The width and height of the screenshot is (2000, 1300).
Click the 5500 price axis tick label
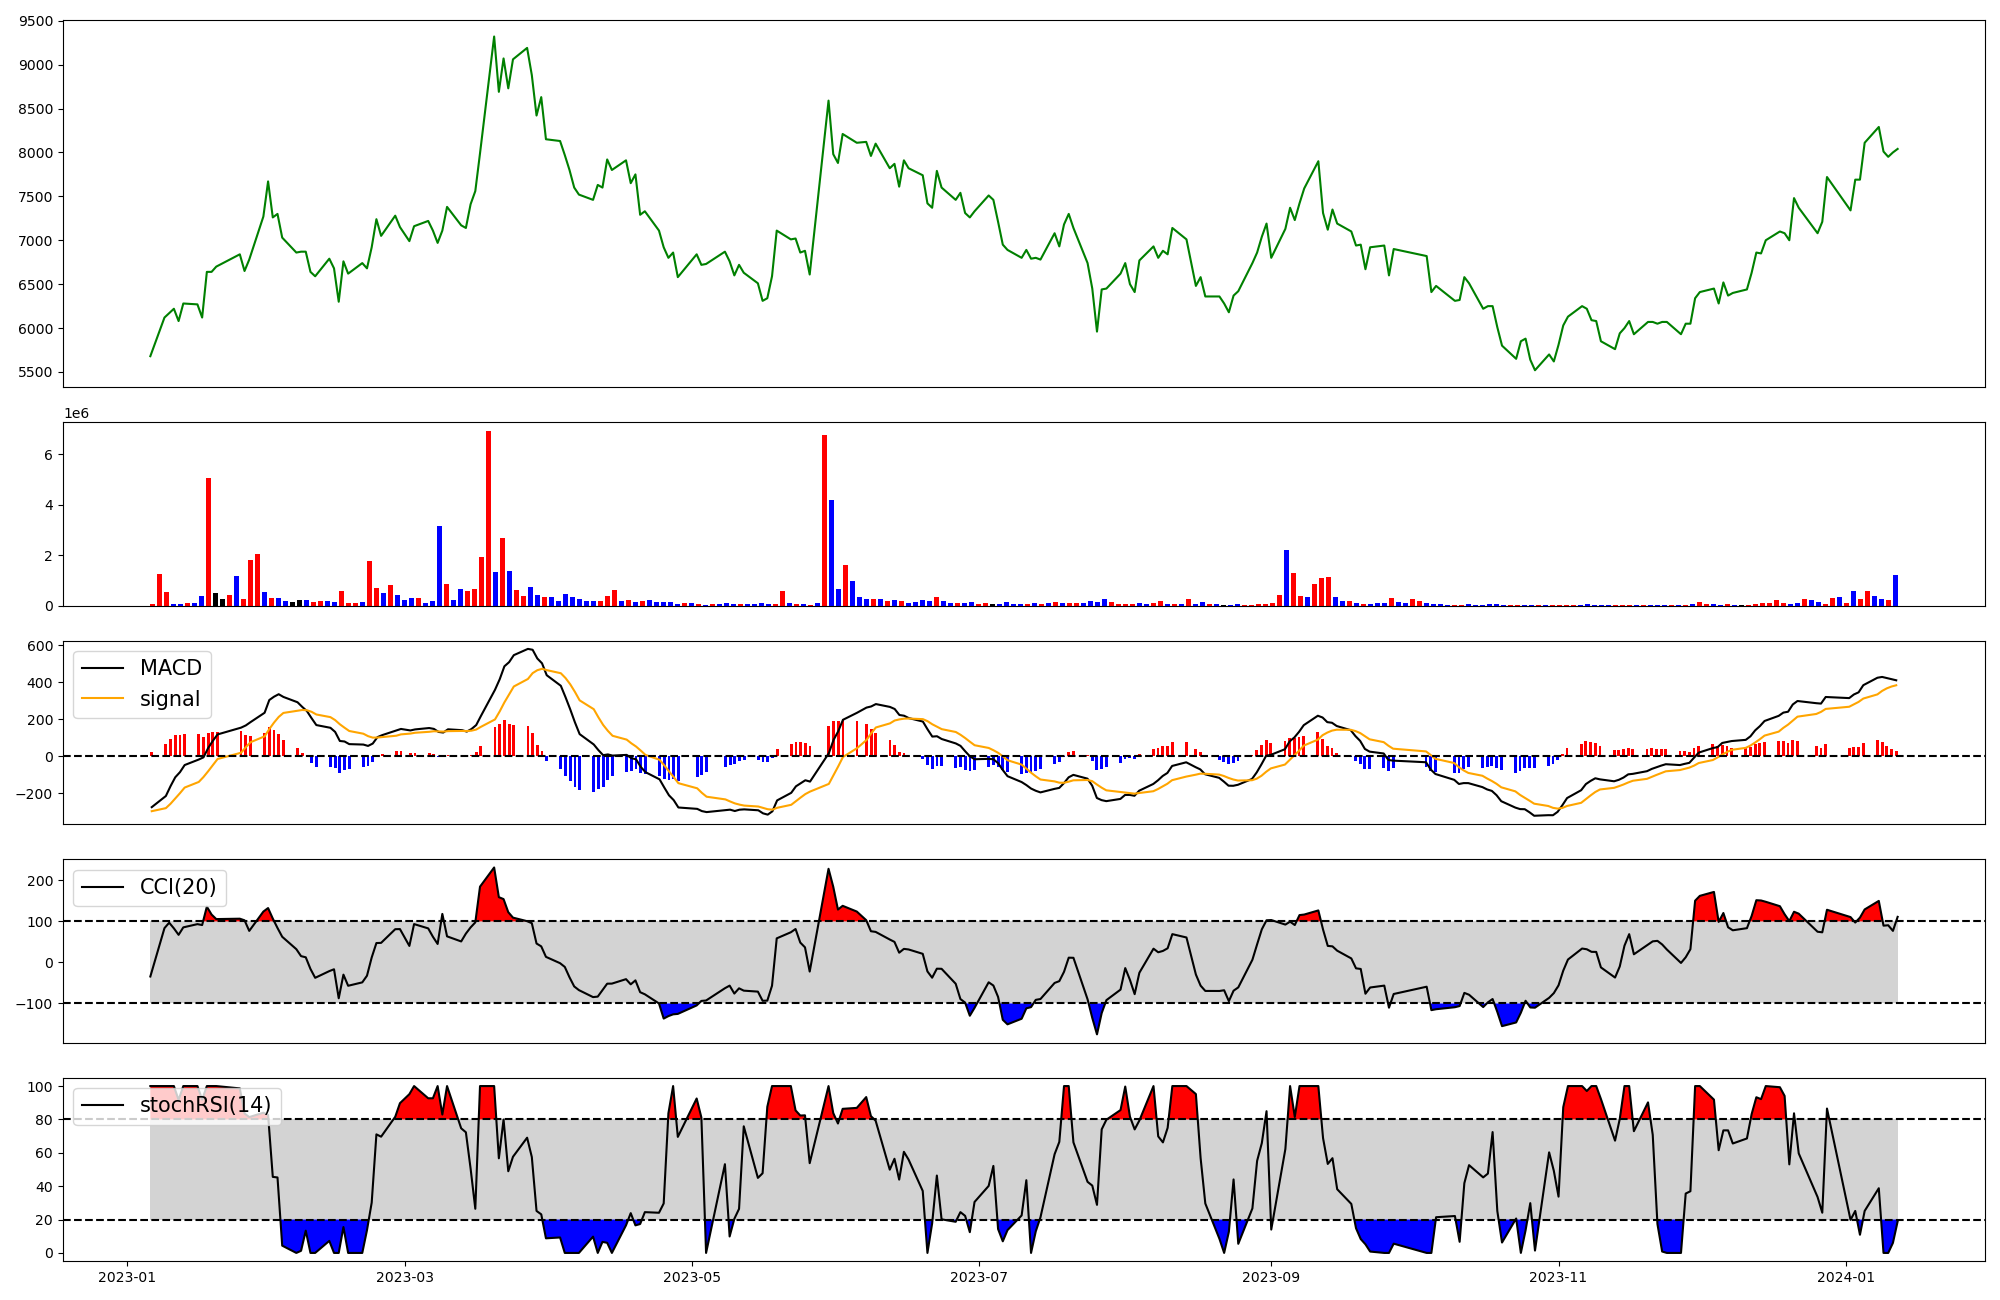[36, 373]
